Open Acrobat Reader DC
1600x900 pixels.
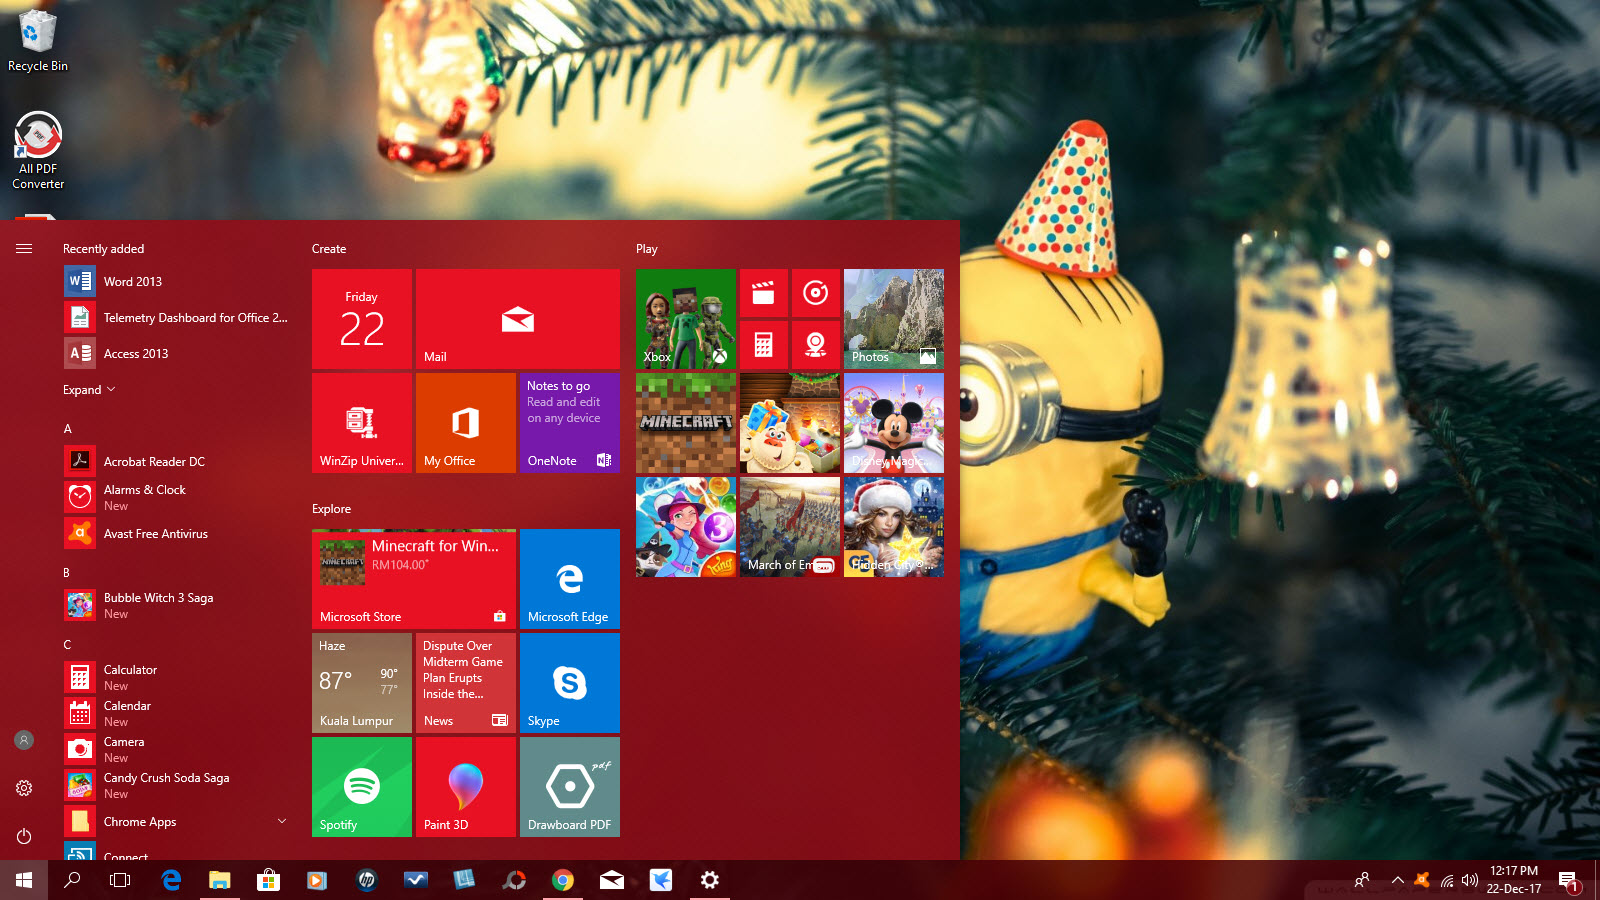tap(176, 462)
